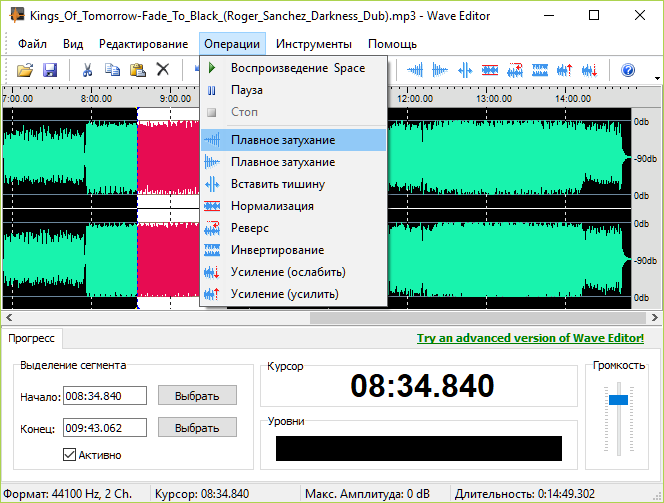
Task: Expand the toolbar overflow arrow
Action: click(657, 78)
